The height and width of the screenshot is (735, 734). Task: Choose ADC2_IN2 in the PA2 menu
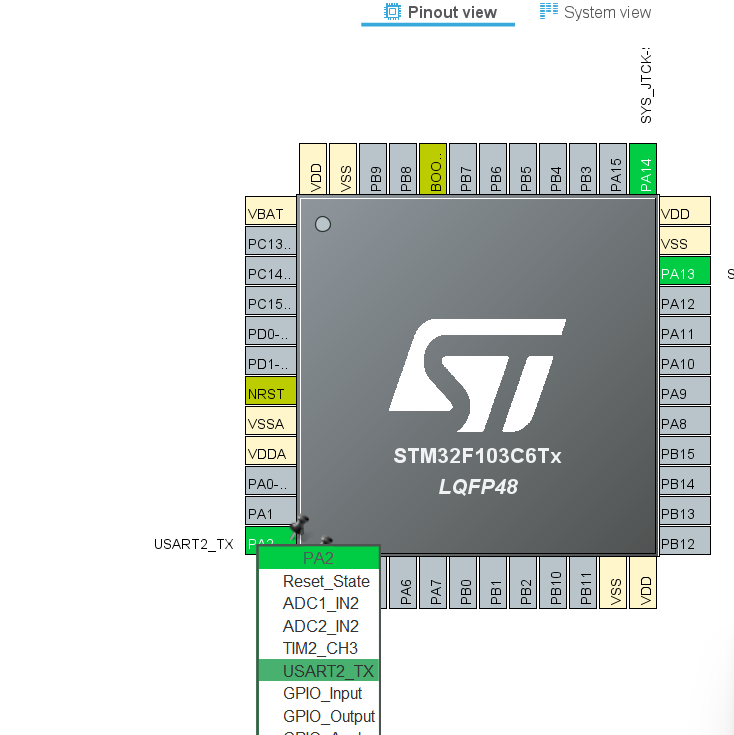point(319,626)
